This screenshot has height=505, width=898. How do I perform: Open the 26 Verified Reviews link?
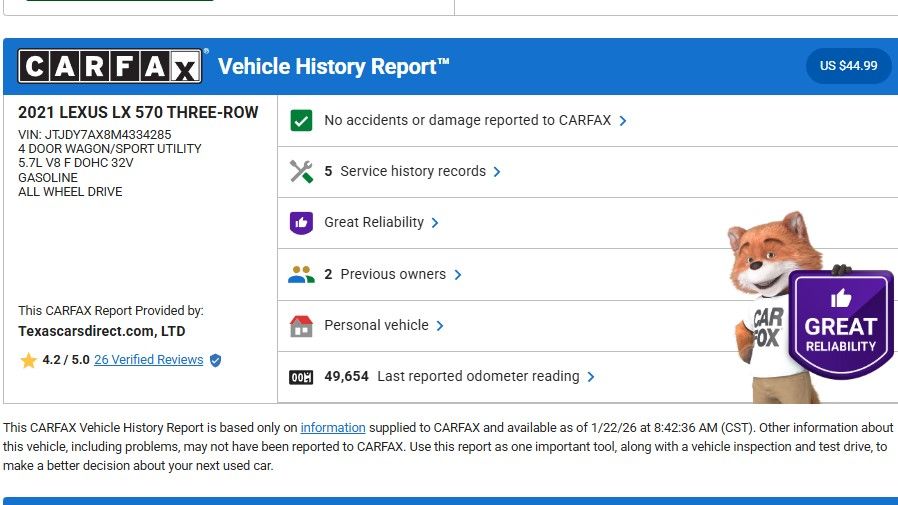[x=148, y=360]
